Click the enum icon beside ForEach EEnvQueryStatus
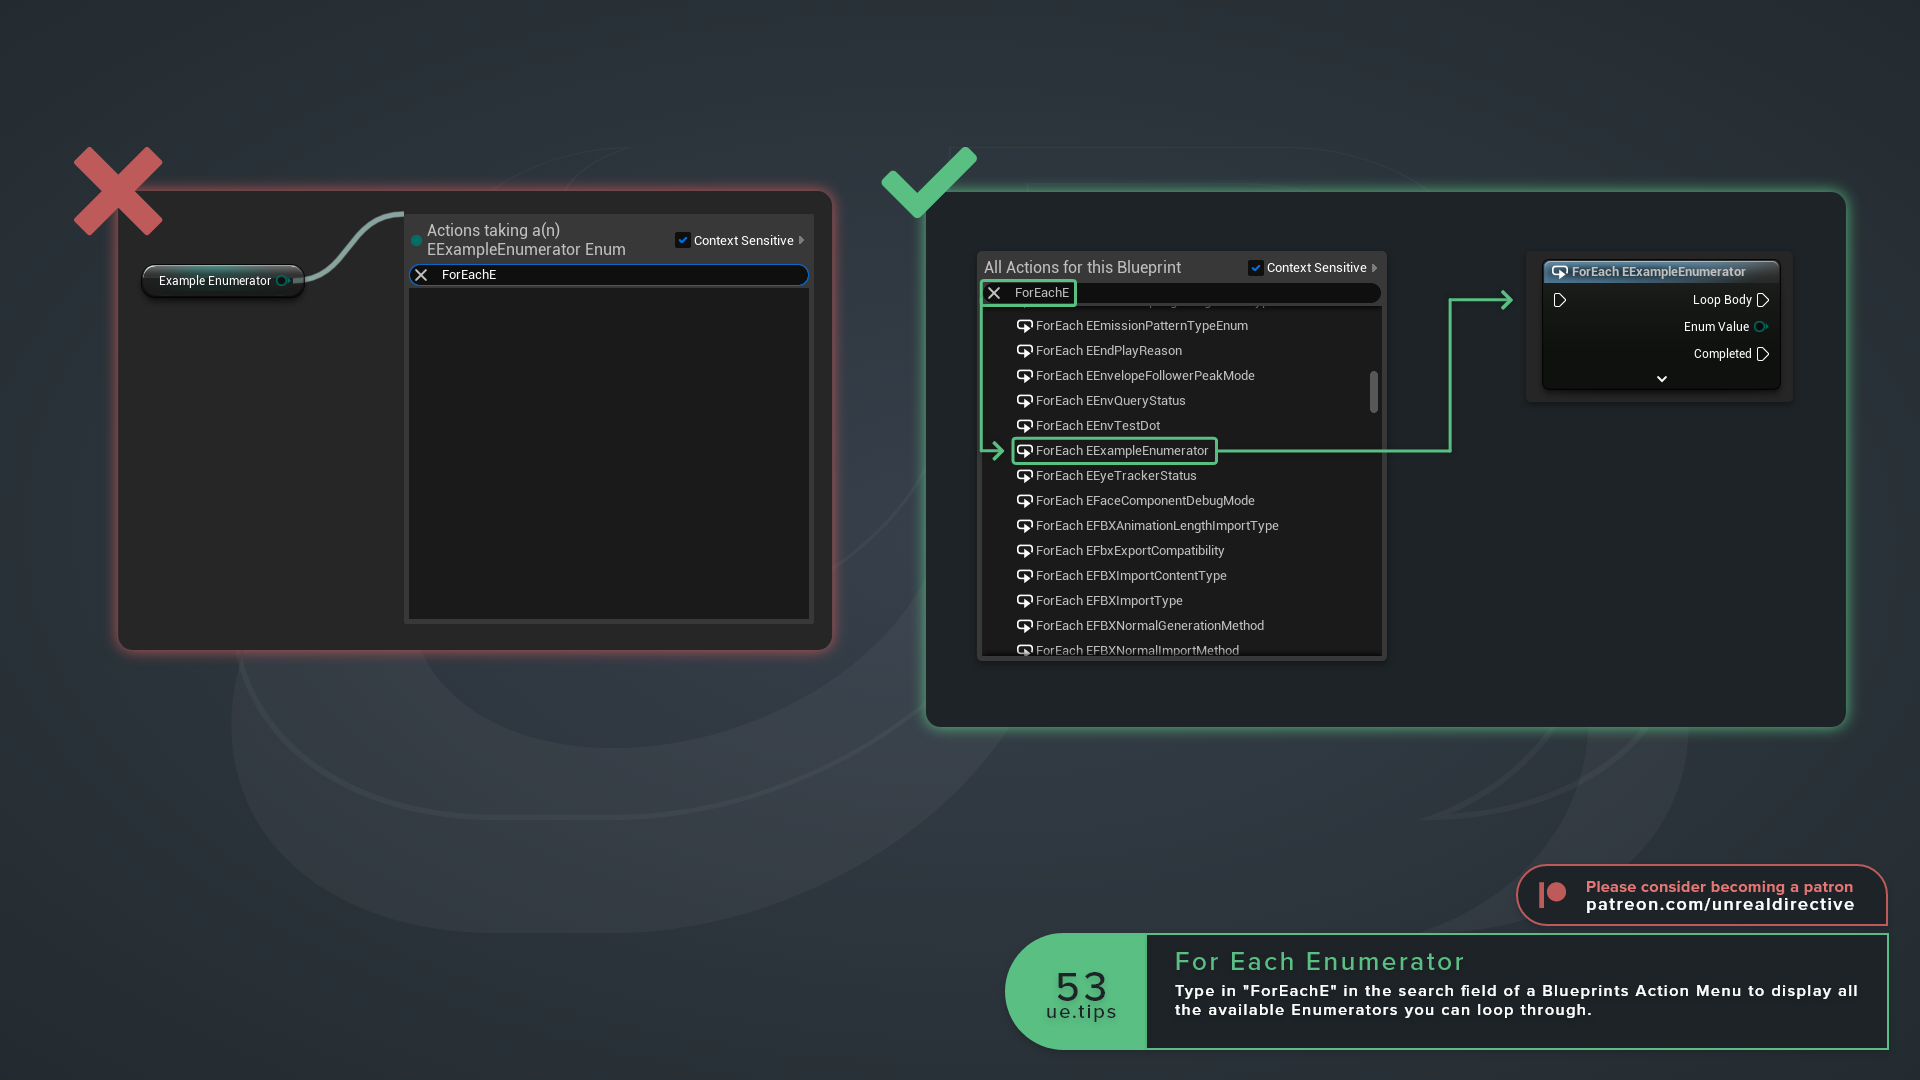The image size is (1920, 1080). (x=1026, y=400)
